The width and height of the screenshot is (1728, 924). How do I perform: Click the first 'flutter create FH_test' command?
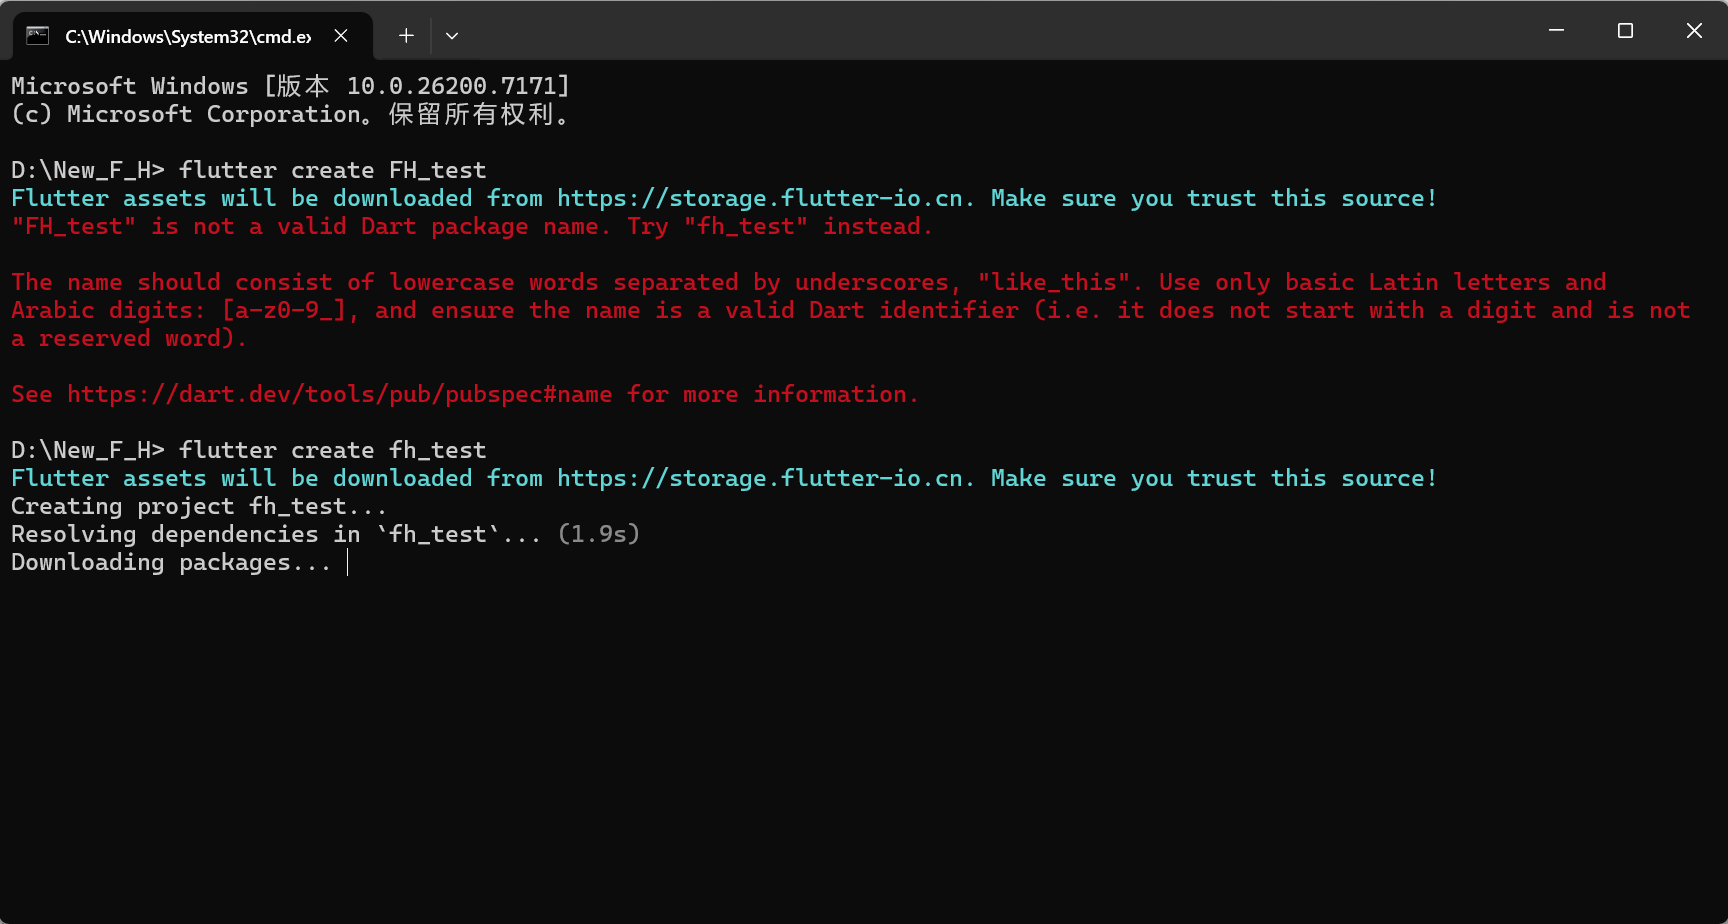333,170
